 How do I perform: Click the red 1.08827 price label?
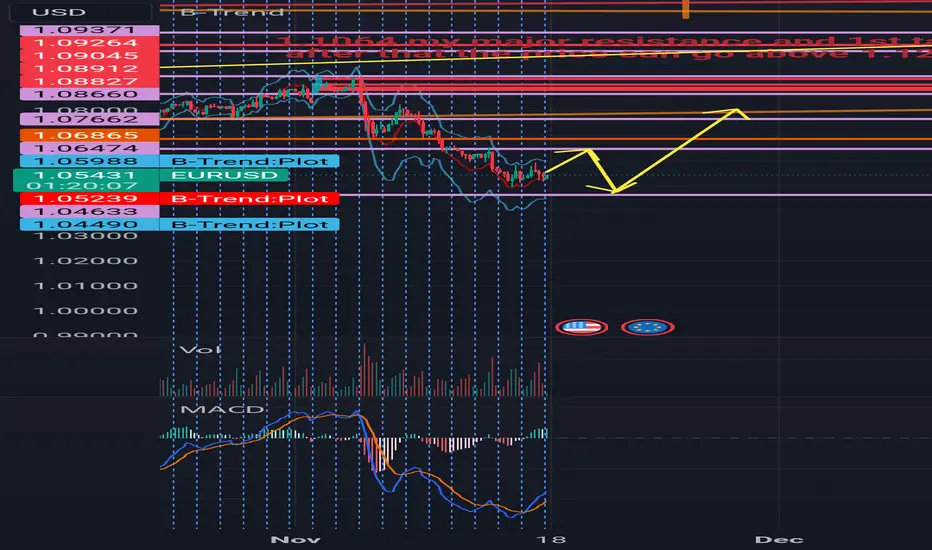point(90,81)
